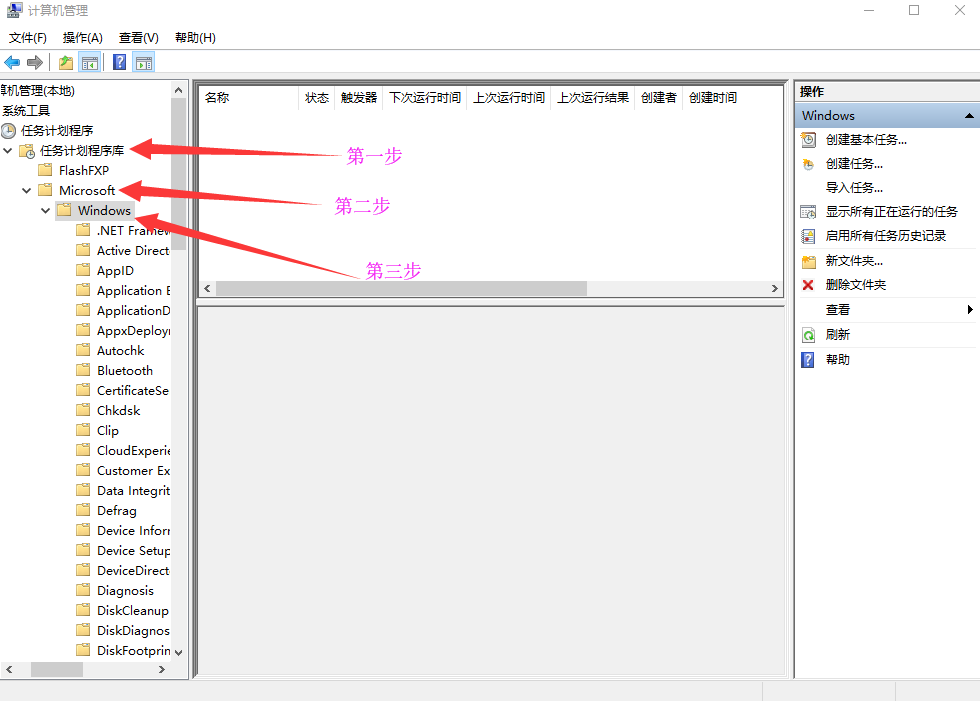980x701 pixels.
Task: Open the 操作(A) menu
Action: tap(82, 38)
